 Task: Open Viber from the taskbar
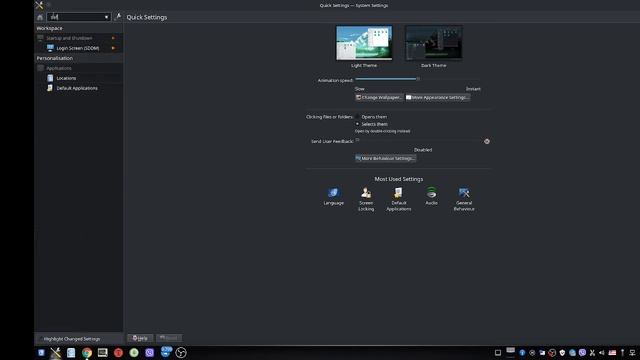[x=149, y=353]
